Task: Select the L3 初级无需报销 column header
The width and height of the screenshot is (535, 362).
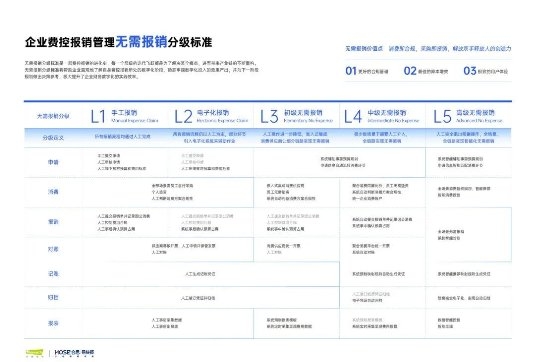Action: click(297, 116)
